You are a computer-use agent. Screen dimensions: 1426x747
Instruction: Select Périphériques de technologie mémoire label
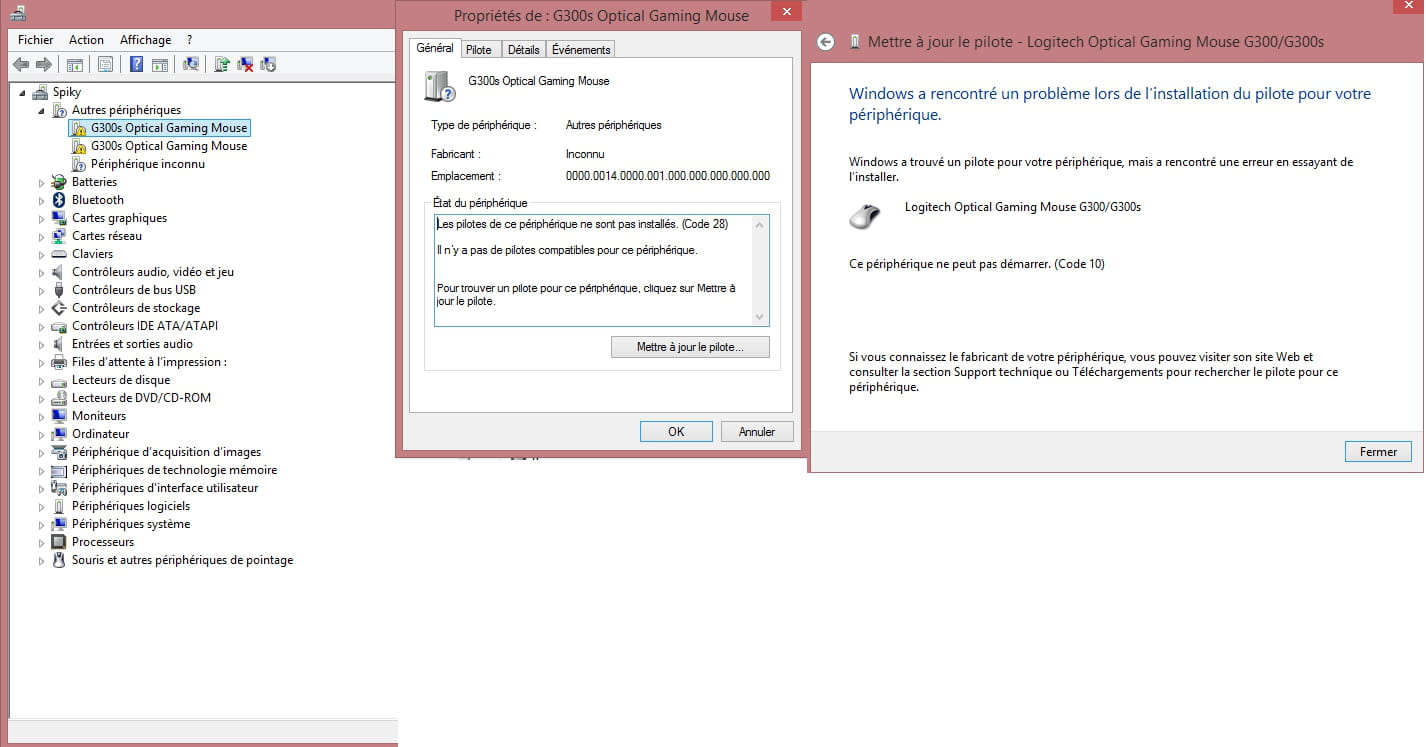point(174,470)
